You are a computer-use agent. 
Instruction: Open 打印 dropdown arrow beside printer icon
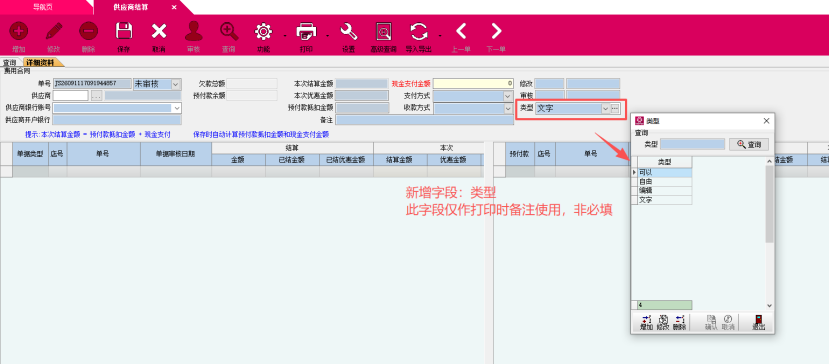pyautogui.click(x=328, y=36)
